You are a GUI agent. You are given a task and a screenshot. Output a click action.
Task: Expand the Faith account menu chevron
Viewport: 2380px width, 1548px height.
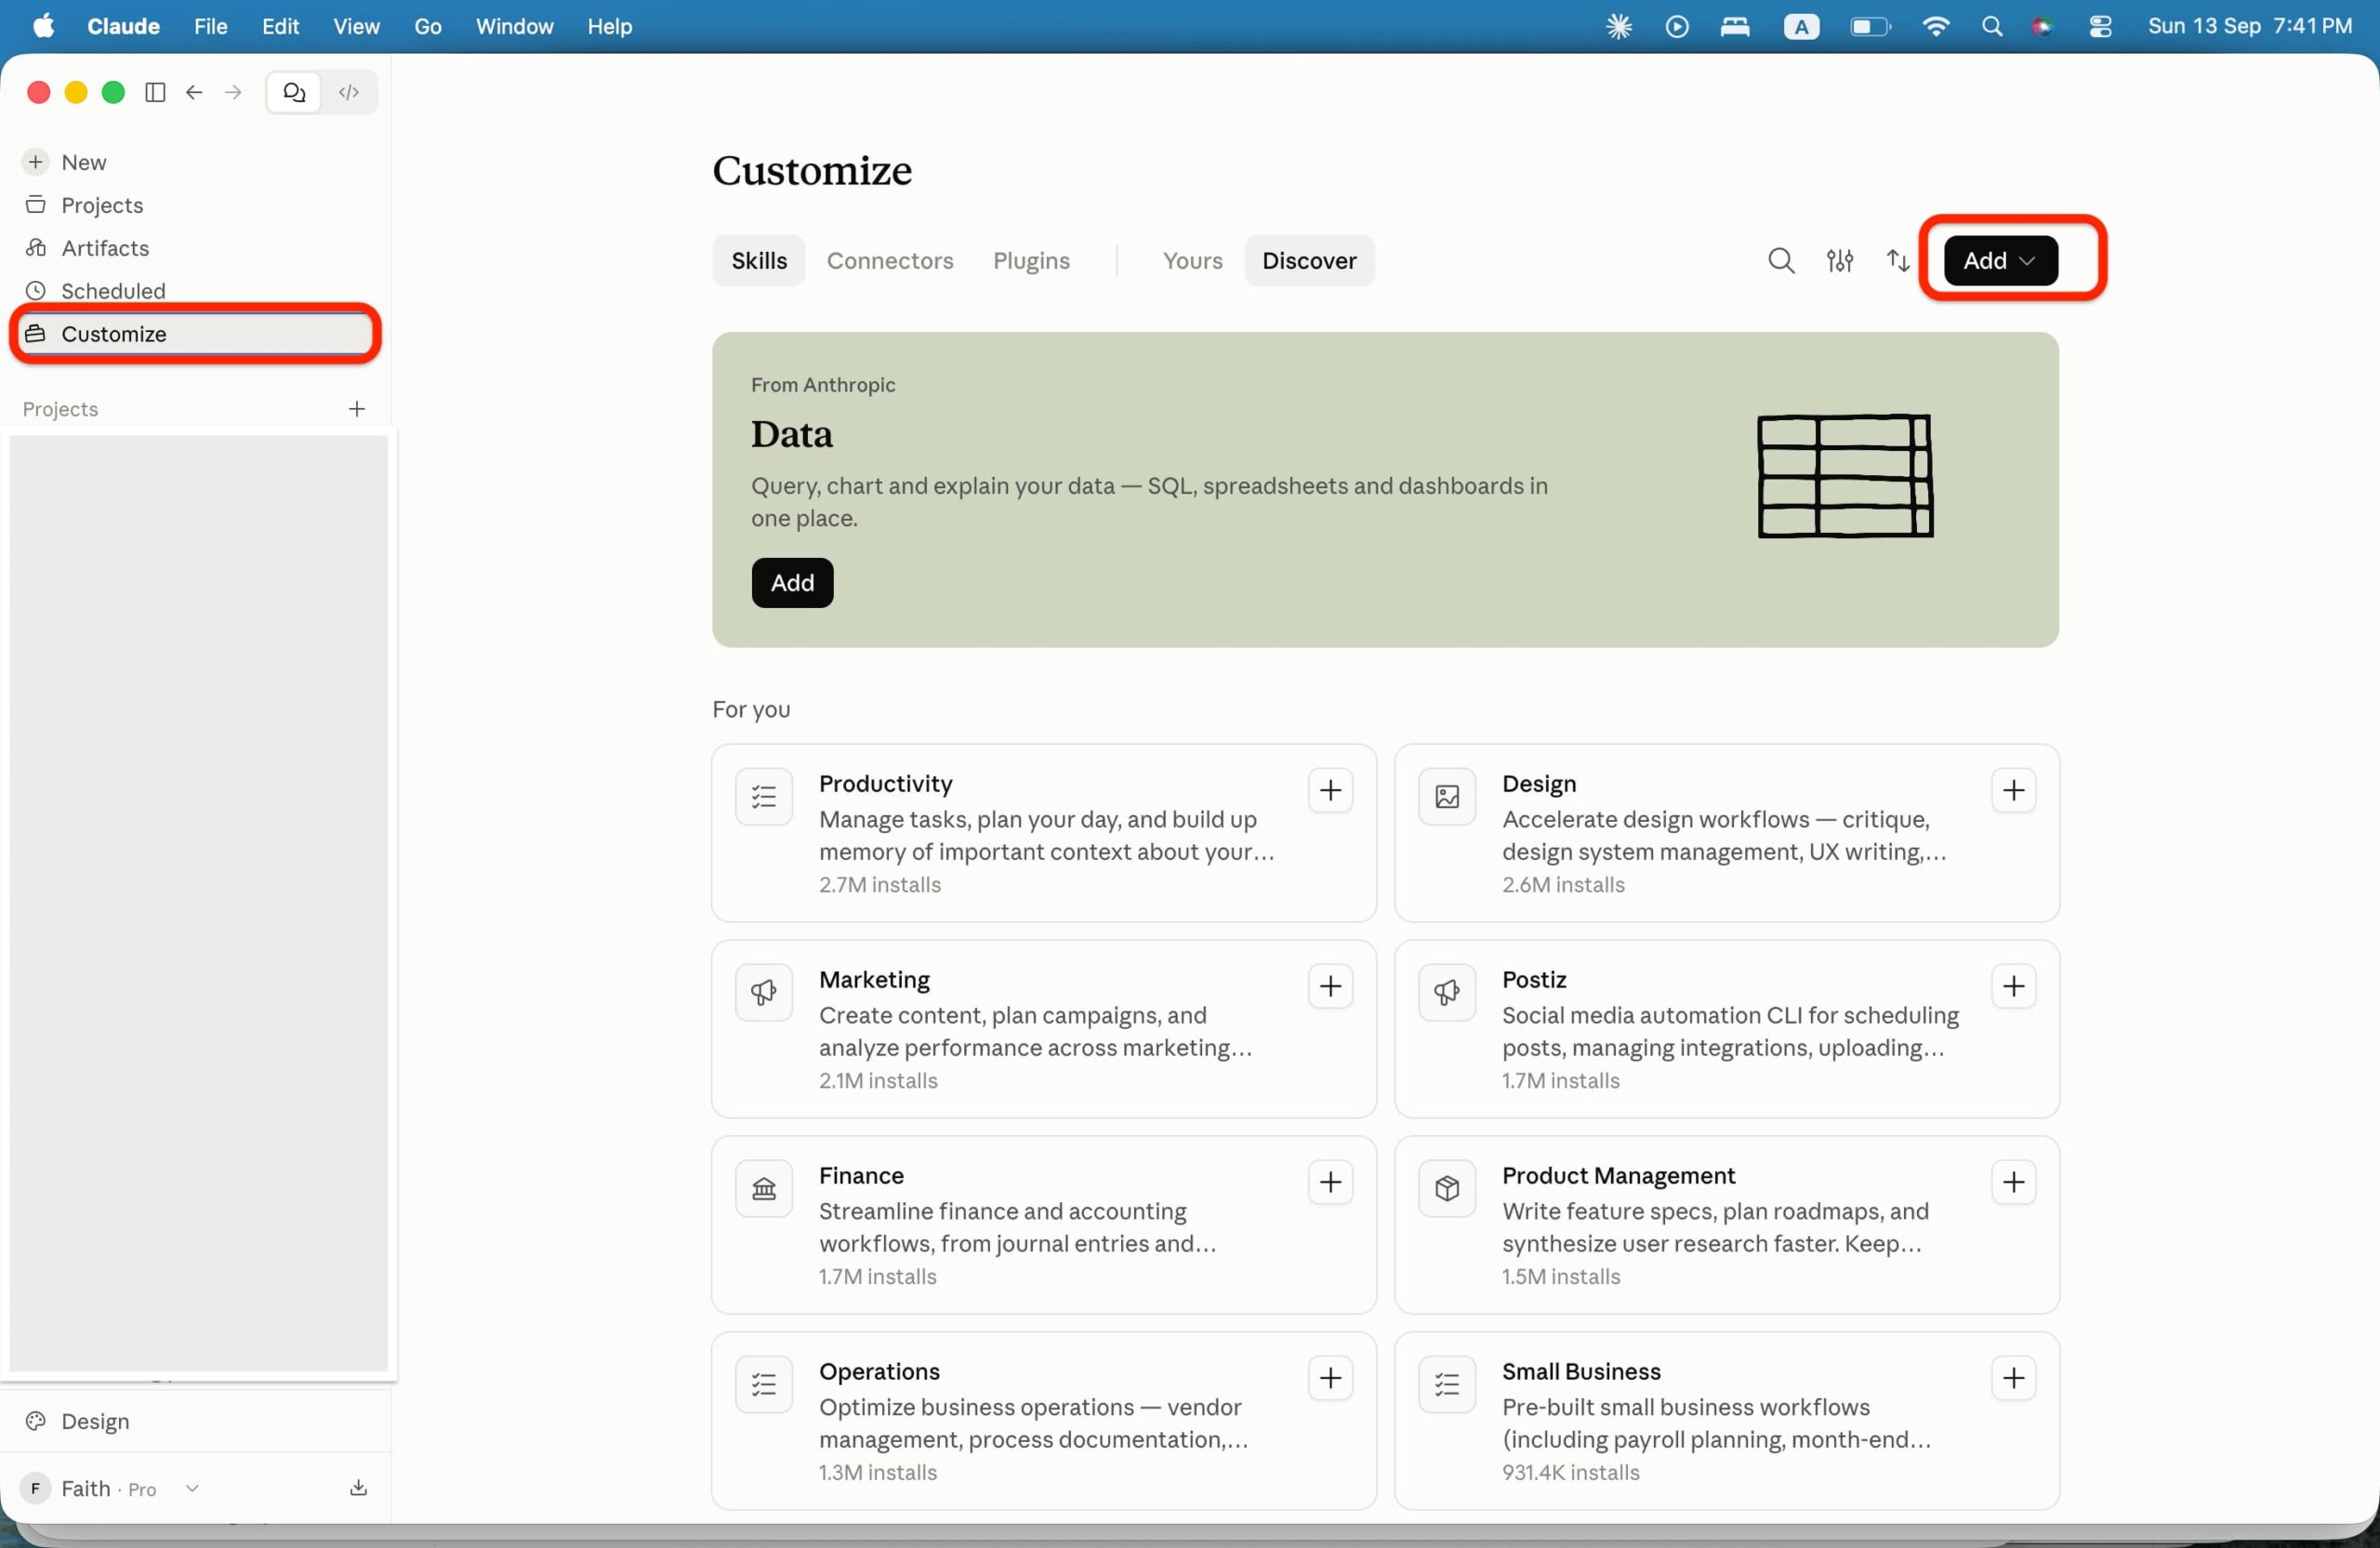tap(192, 1488)
